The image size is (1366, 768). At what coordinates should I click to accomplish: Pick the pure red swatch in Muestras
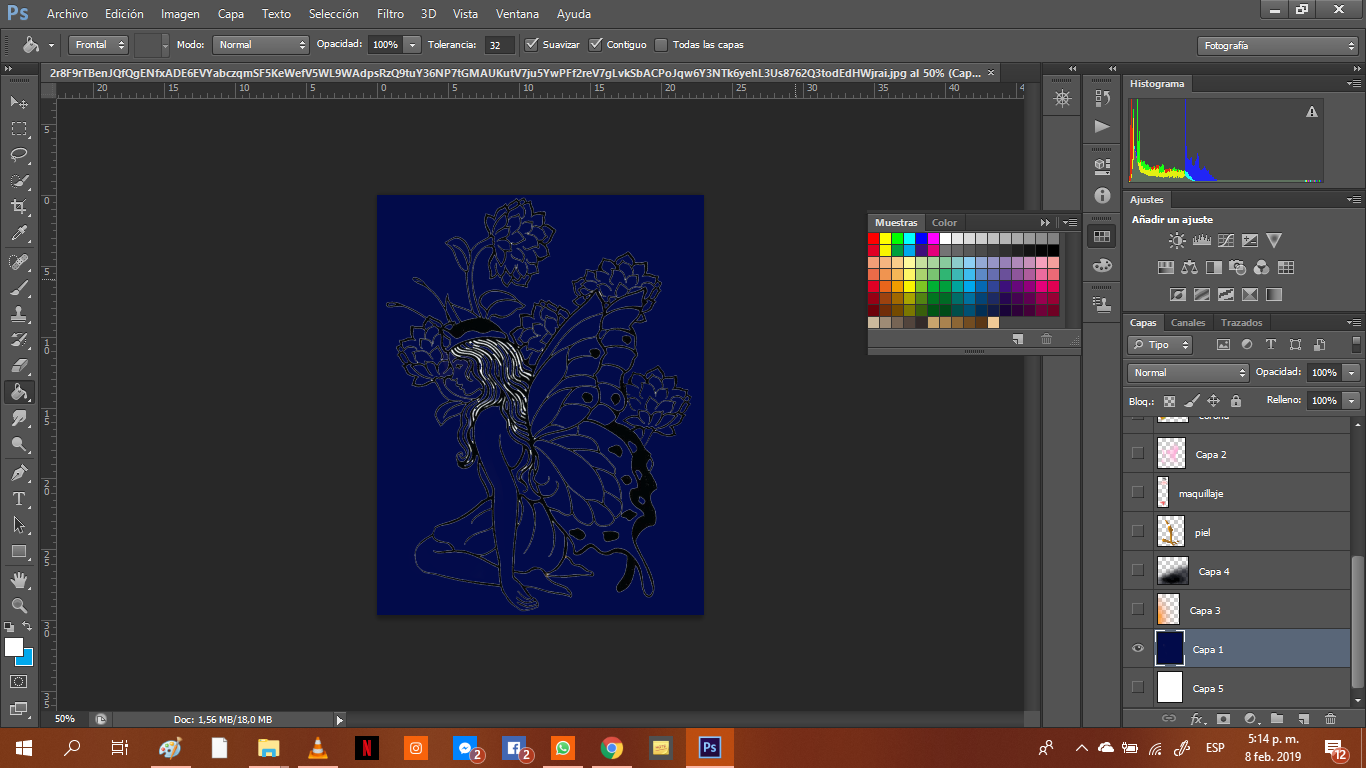pyautogui.click(x=873, y=238)
